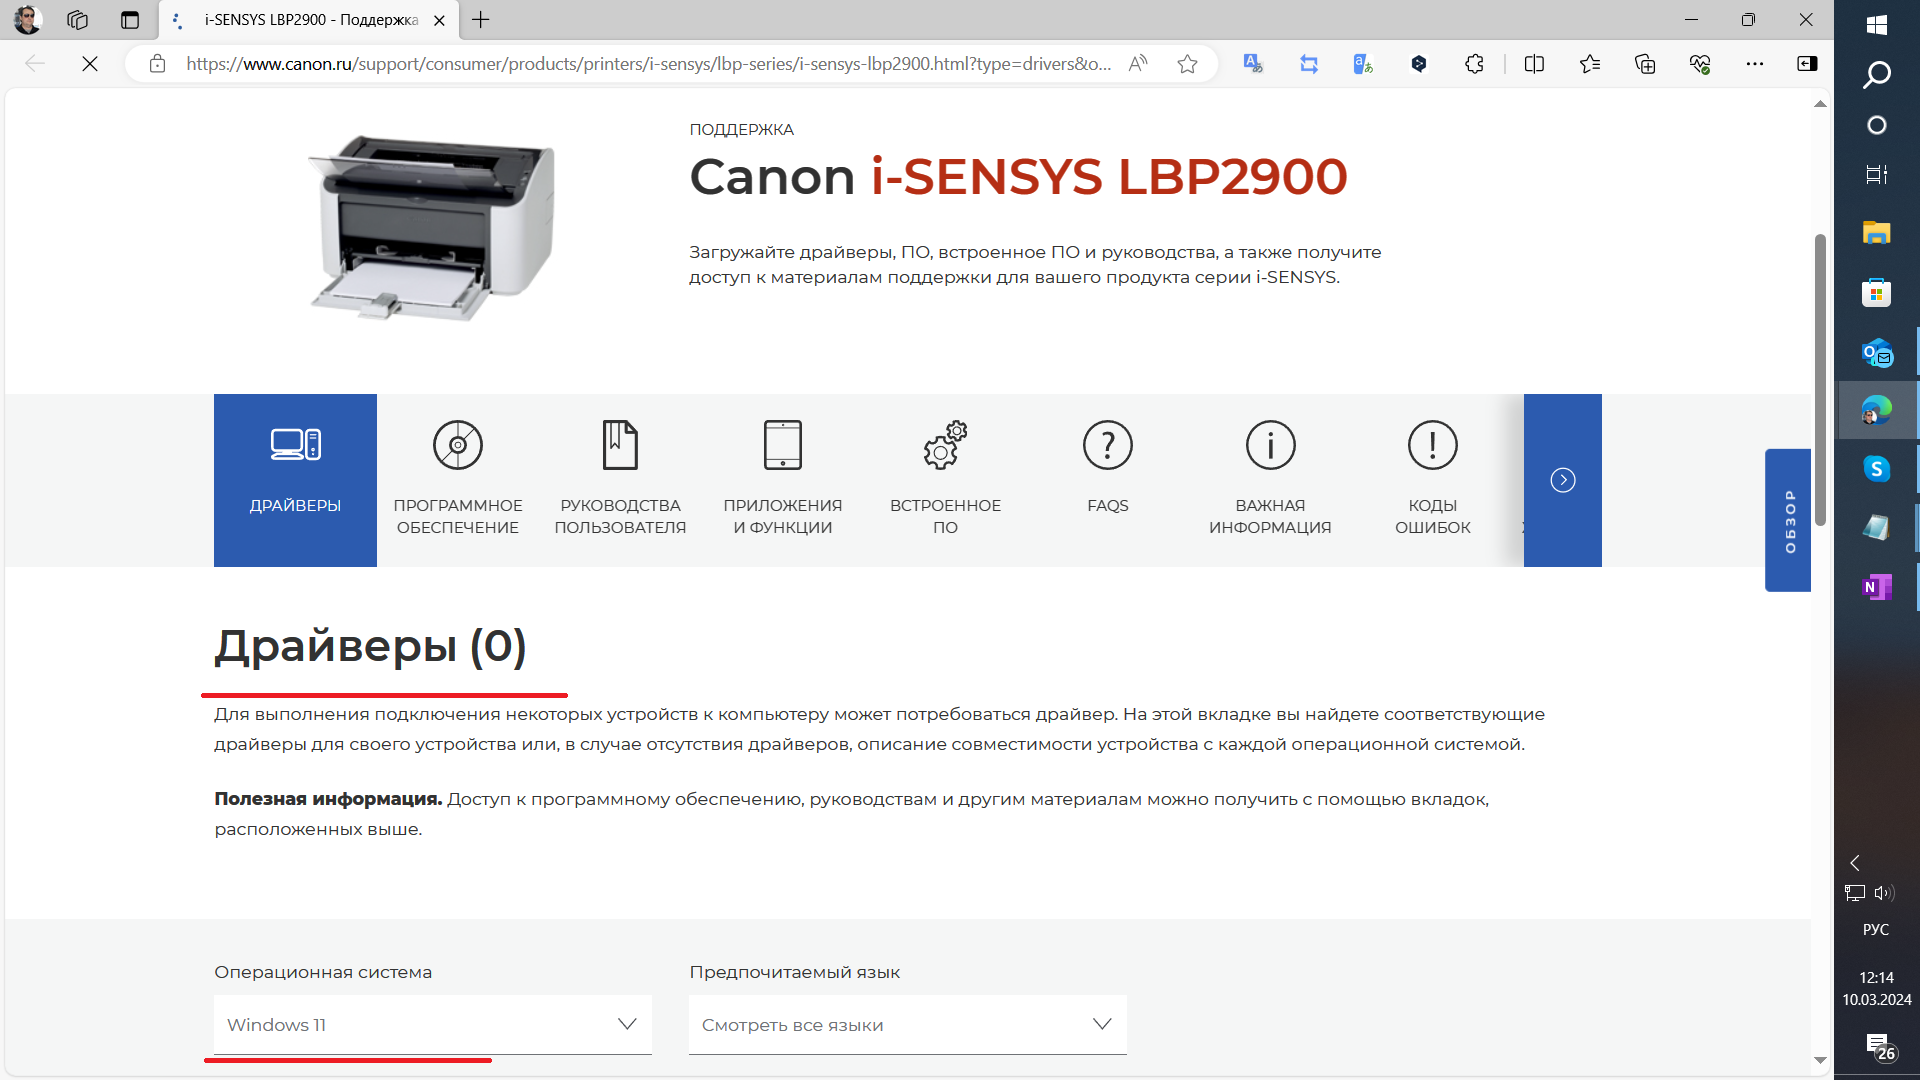View site information lock icon
1920x1080 pixels.
coord(157,64)
